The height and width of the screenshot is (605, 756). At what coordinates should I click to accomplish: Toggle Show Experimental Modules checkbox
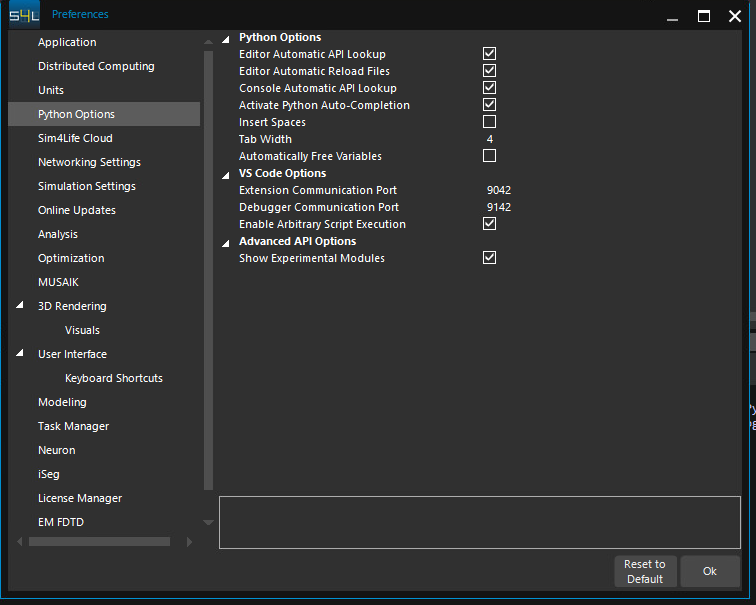(x=489, y=257)
